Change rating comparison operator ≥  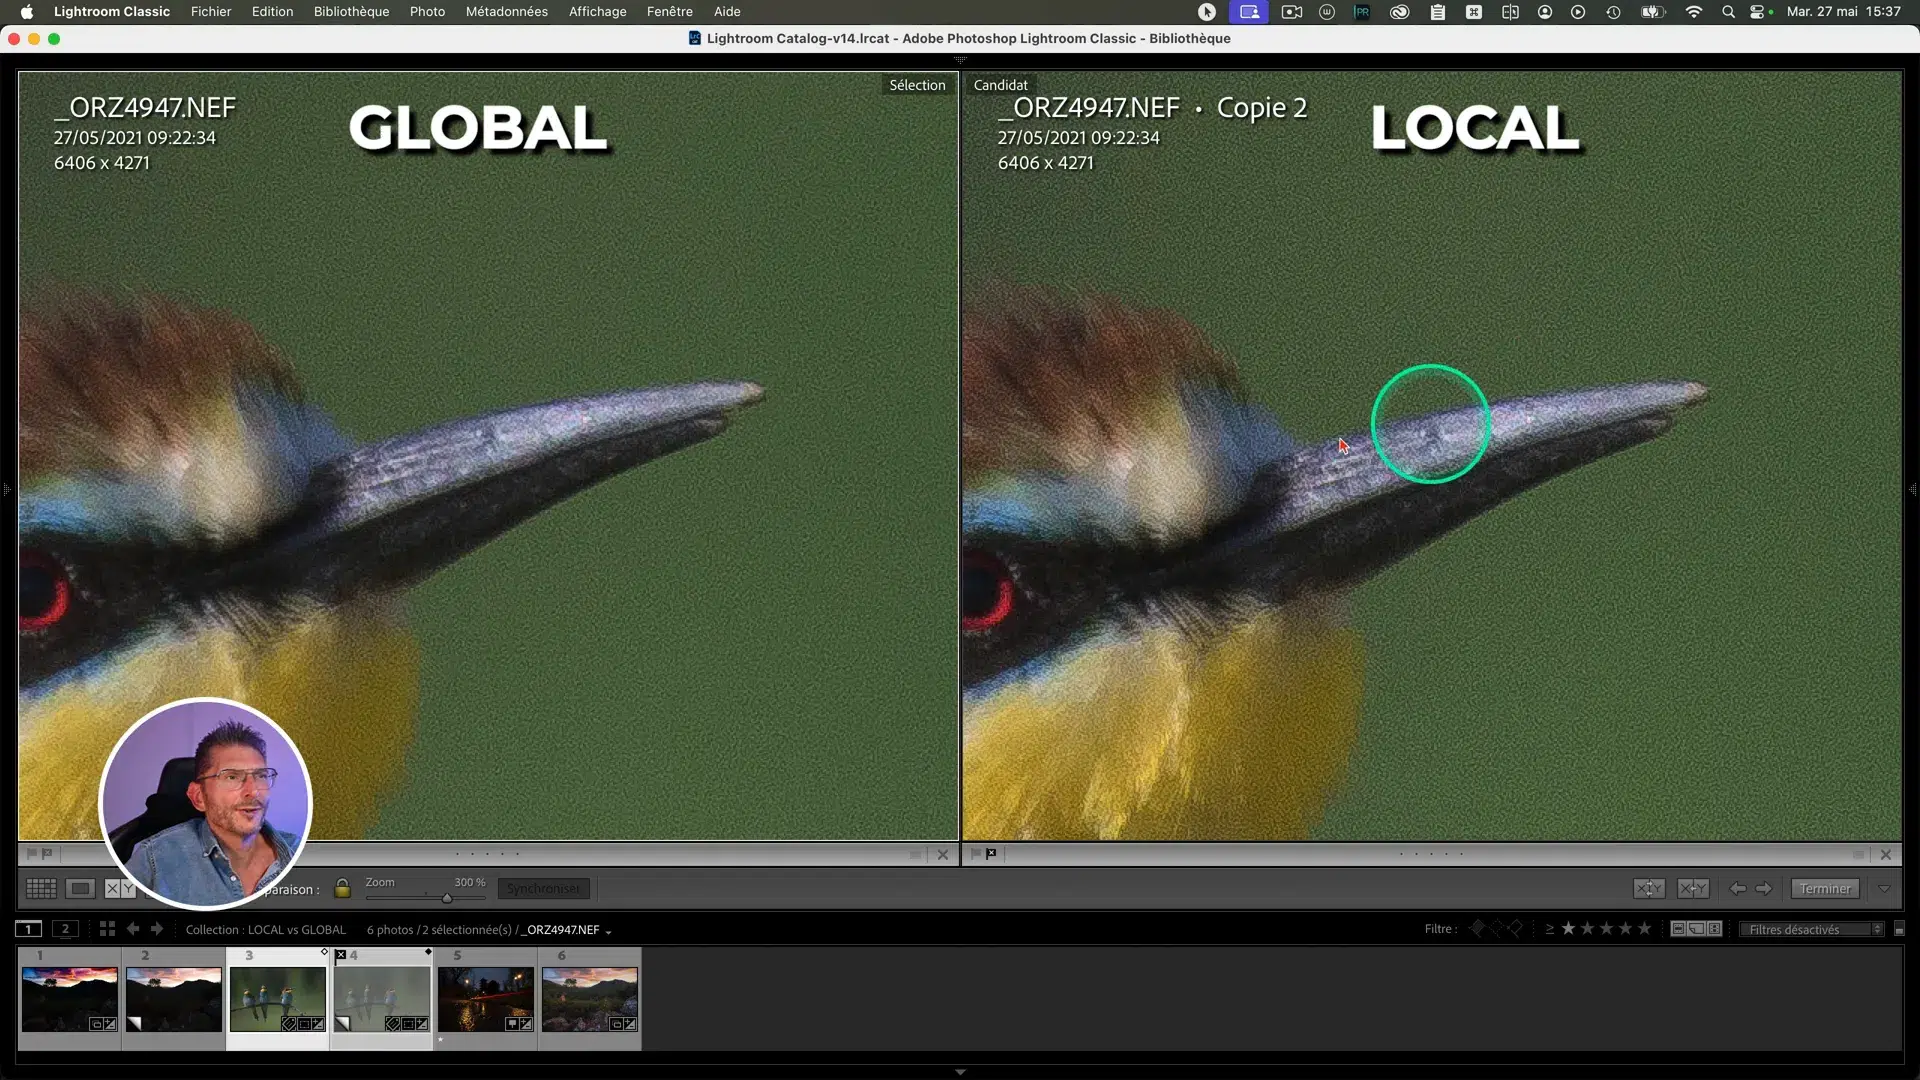click(1549, 929)
